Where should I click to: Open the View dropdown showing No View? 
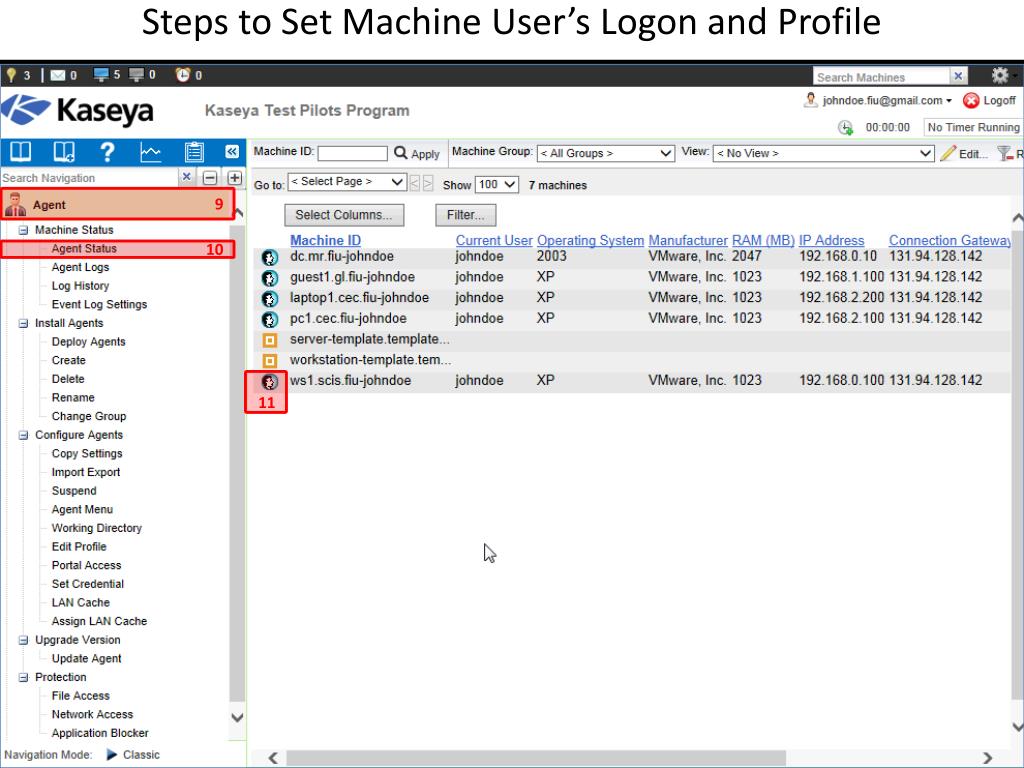pos(823,153)
